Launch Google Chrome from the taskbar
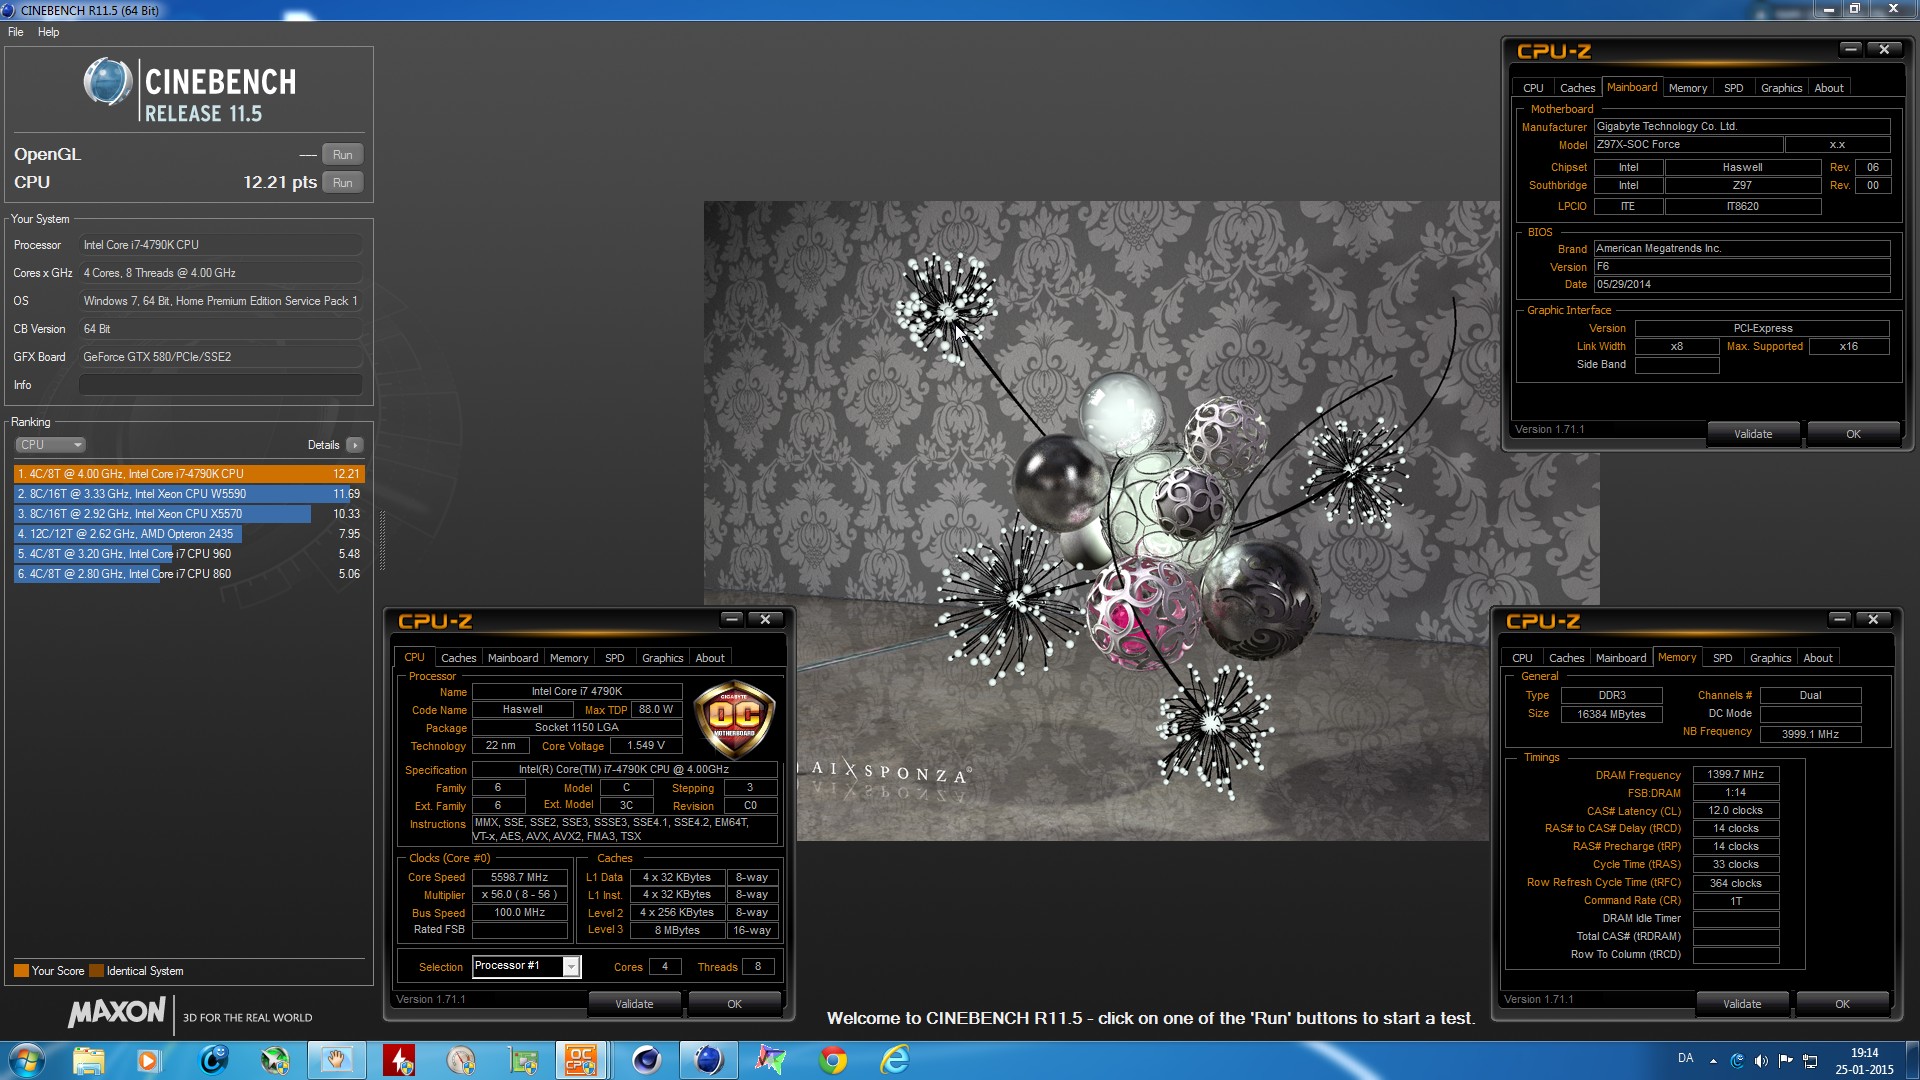Image resolution: width=1920 pixels, height=1080 pixels. click(833, 1060)
